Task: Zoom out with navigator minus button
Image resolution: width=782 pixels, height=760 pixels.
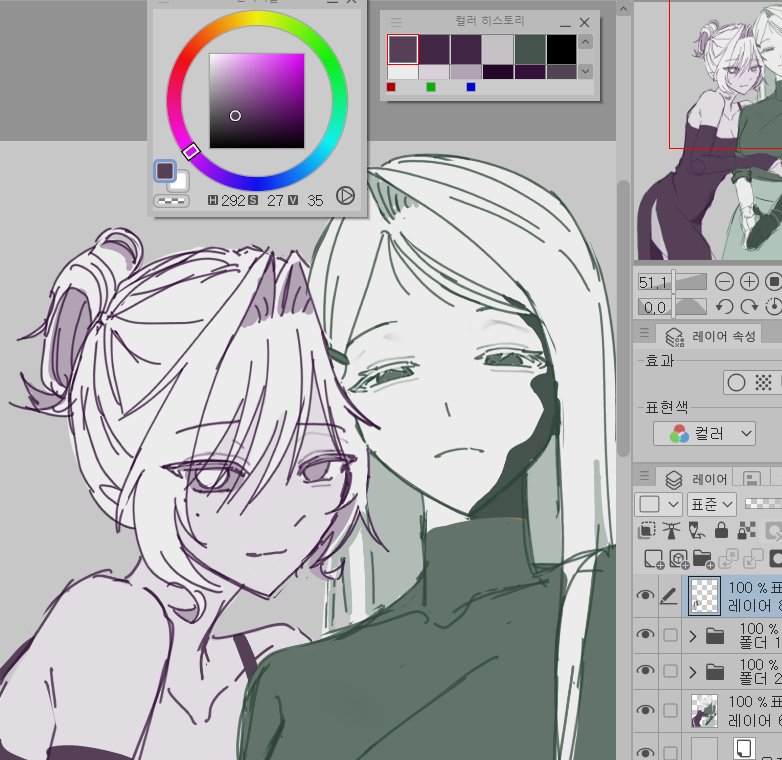Action: (724, 282)
